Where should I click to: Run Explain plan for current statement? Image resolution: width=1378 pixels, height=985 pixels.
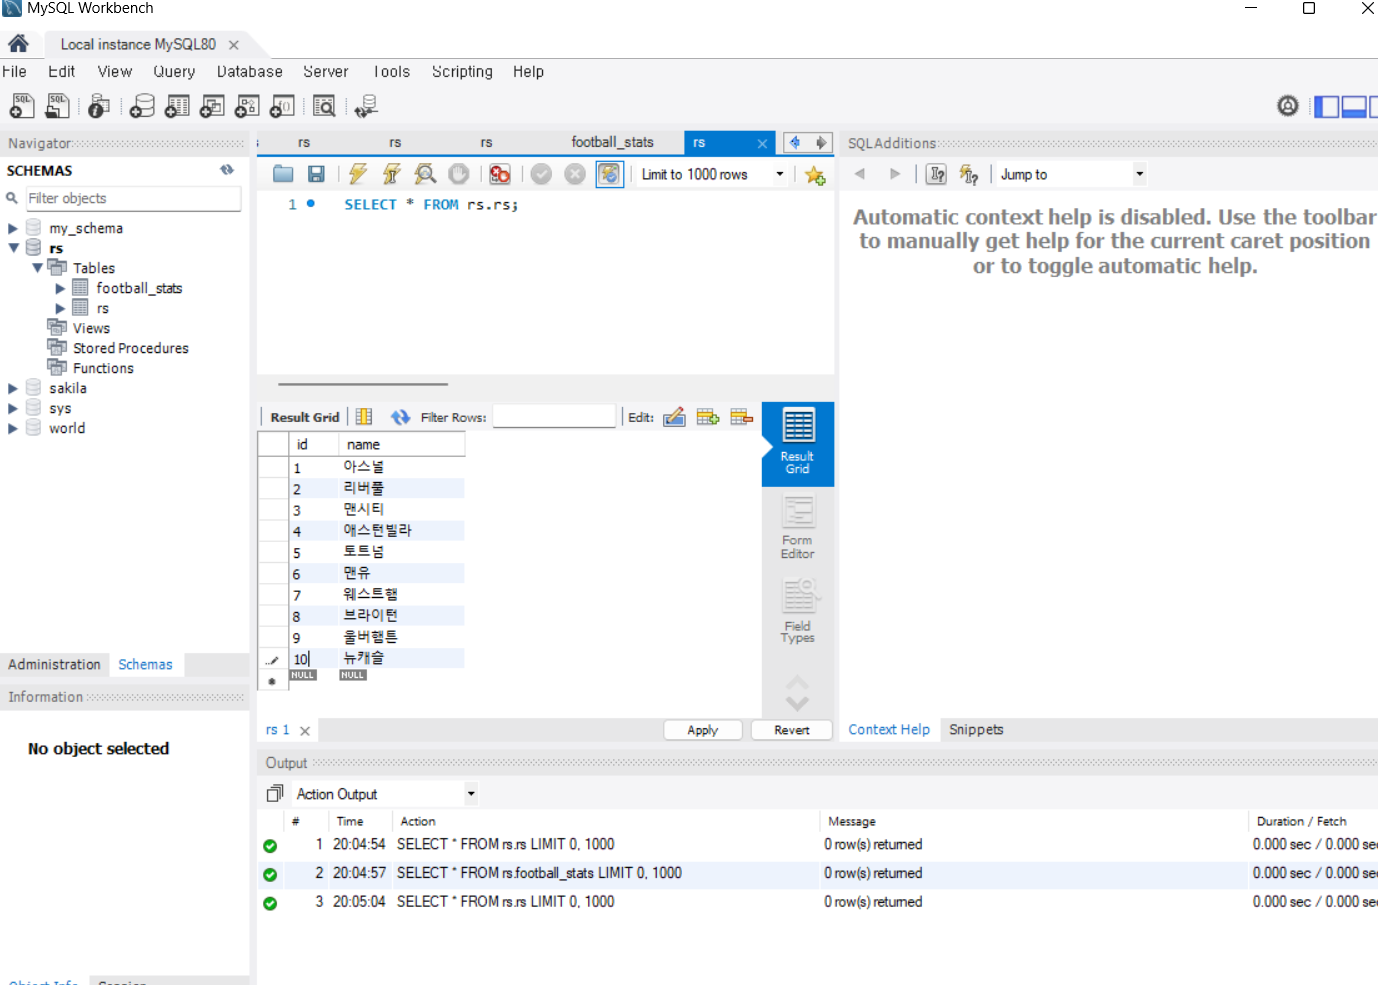425,174
